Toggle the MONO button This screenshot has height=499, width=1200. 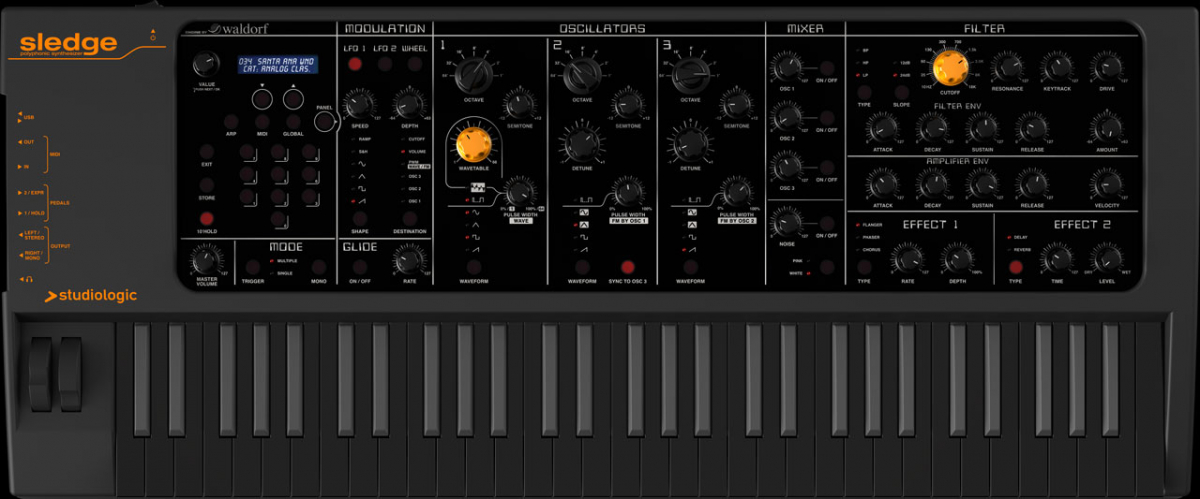click(318, 267)
